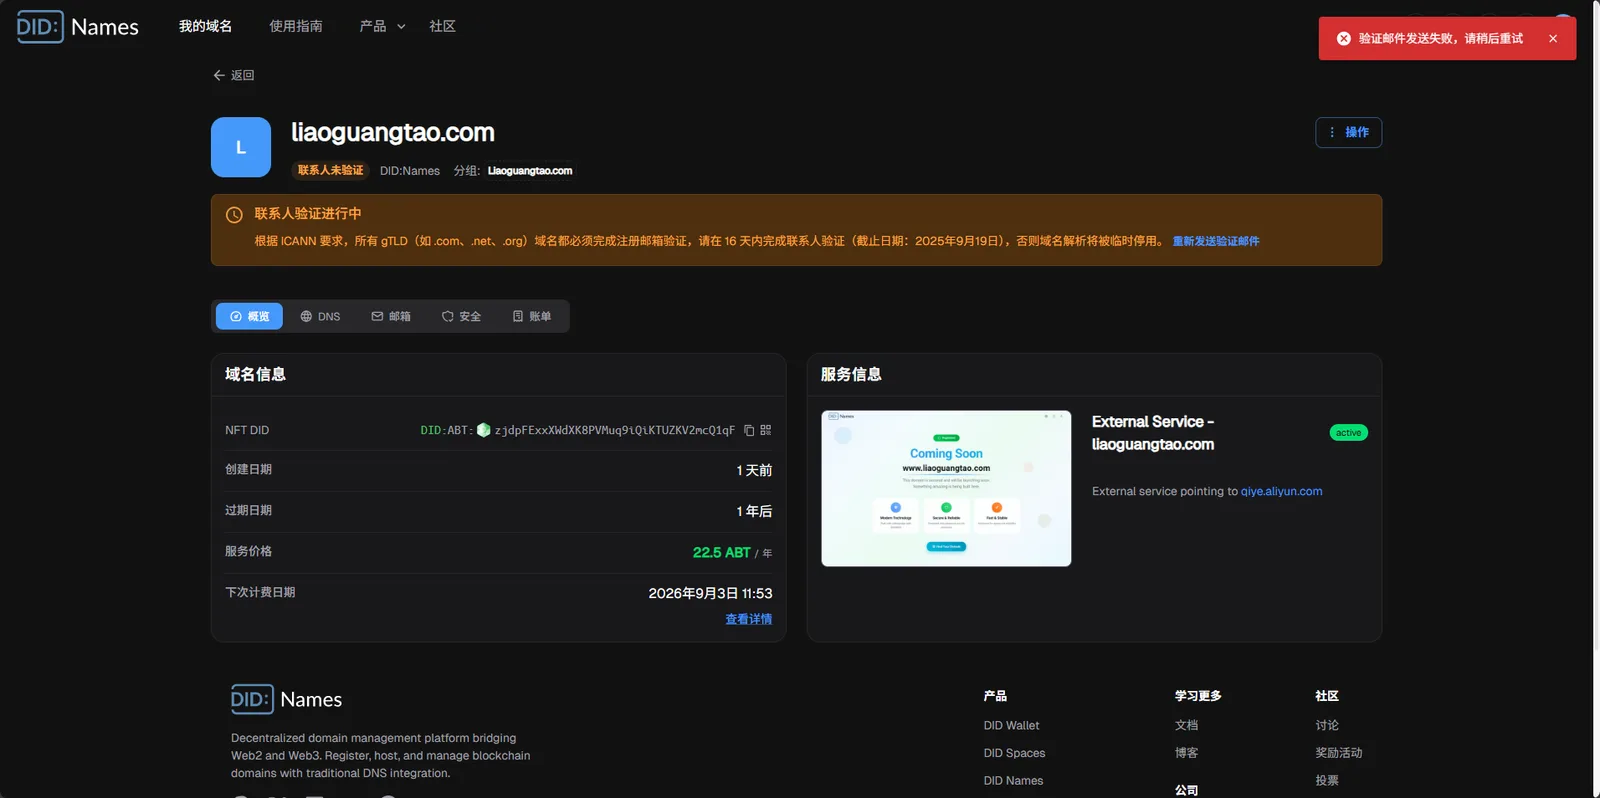Open DID Wallet footer link
Screen dimensions: 1600x798
[x=1011, y=725]
